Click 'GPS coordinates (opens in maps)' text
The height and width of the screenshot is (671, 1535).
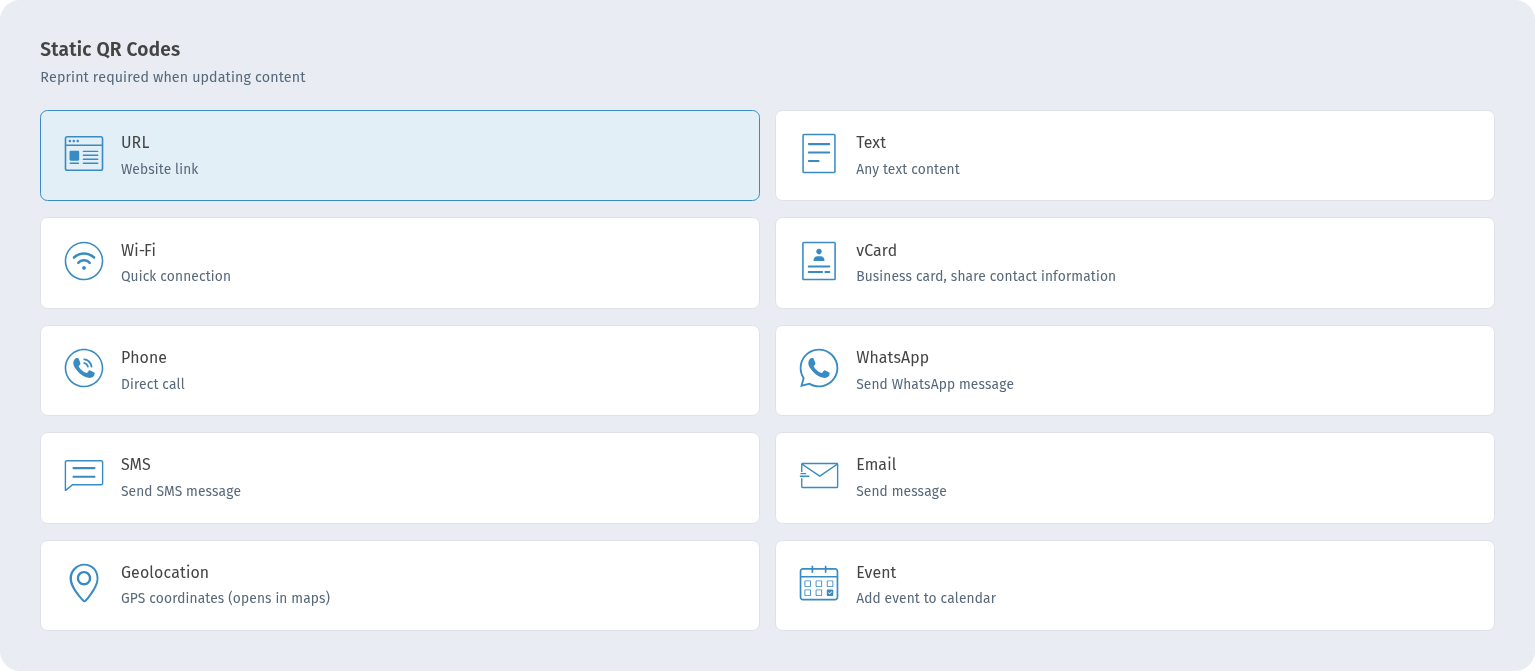click(x=226, y=598)
